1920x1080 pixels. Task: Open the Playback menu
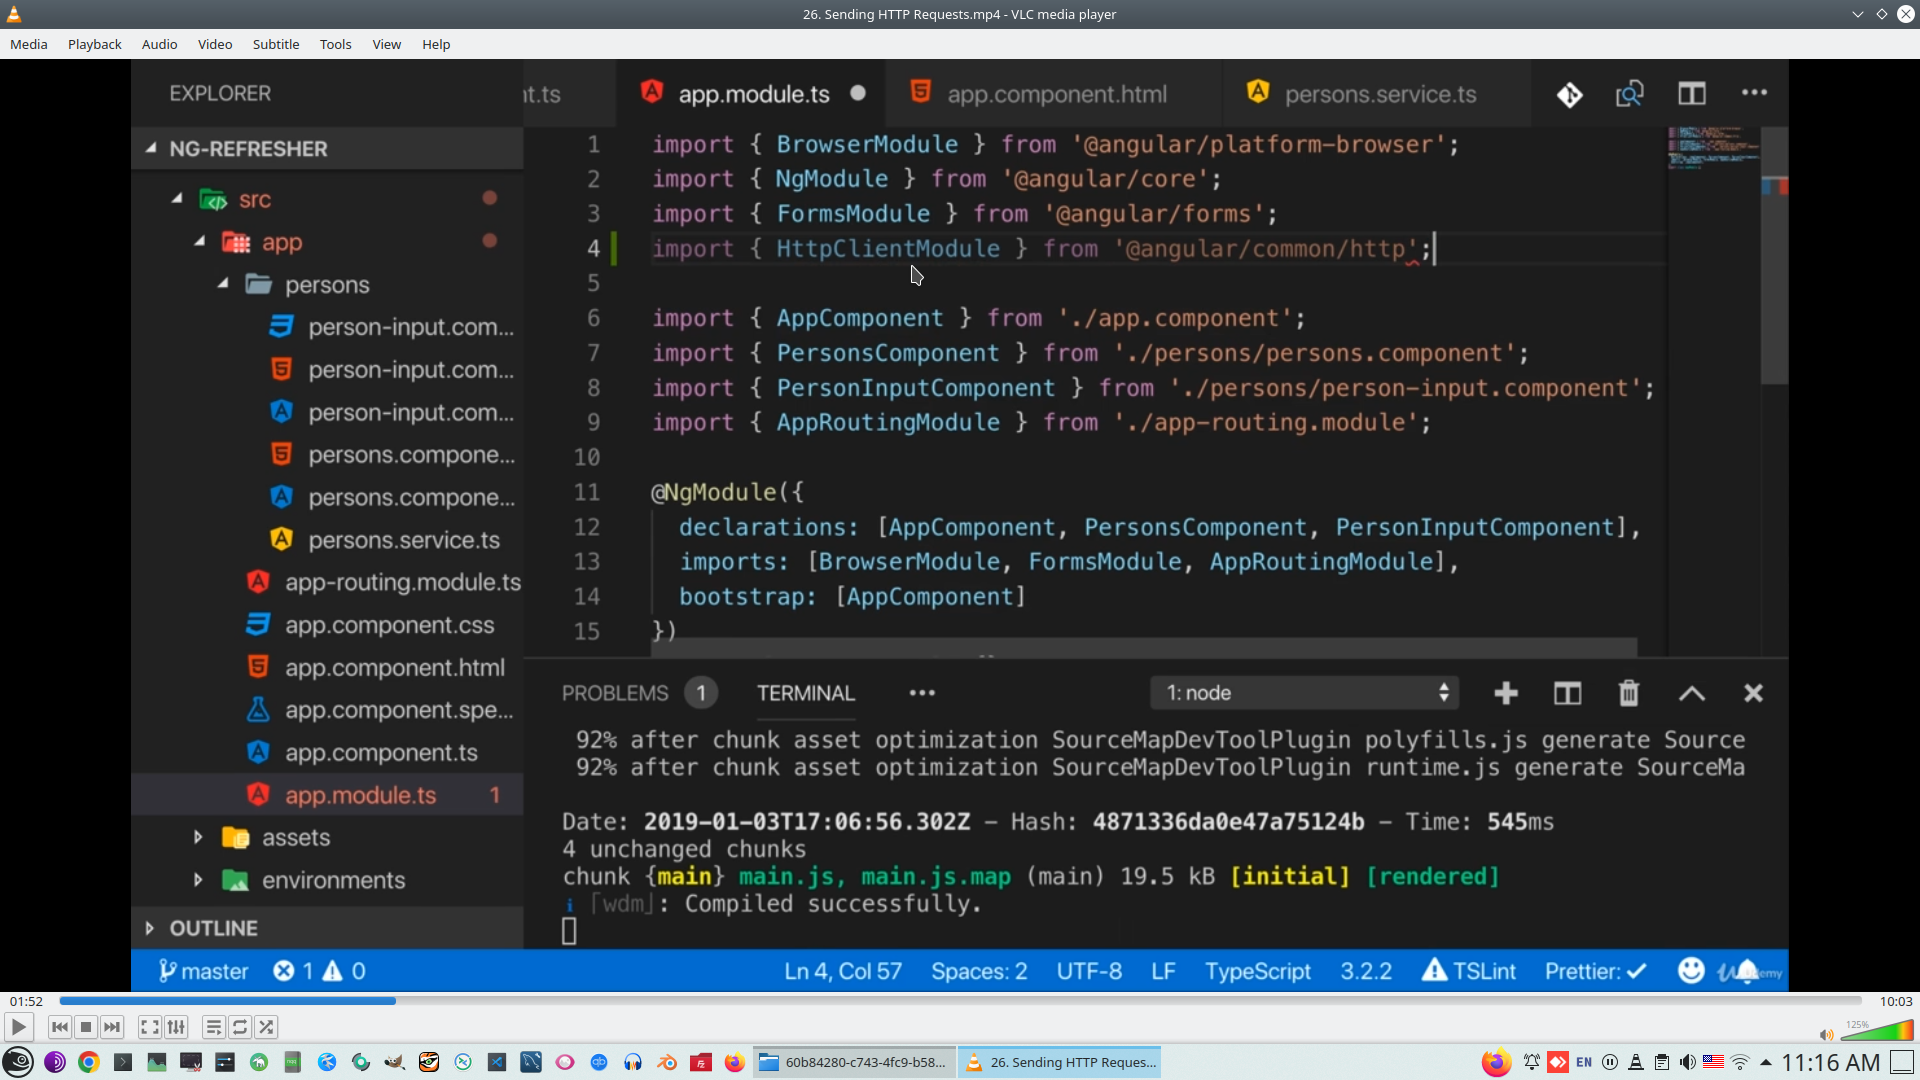point(94,44)
